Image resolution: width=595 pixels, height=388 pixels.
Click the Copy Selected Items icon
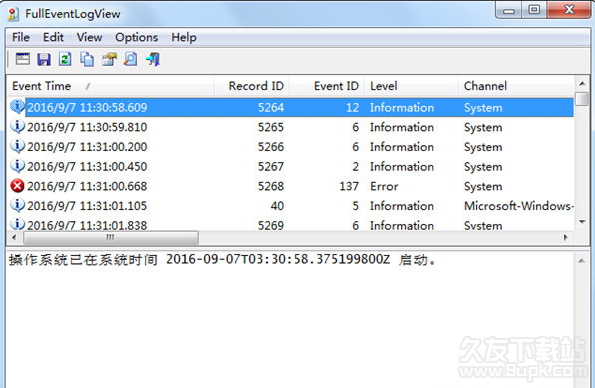coord(87,59)
